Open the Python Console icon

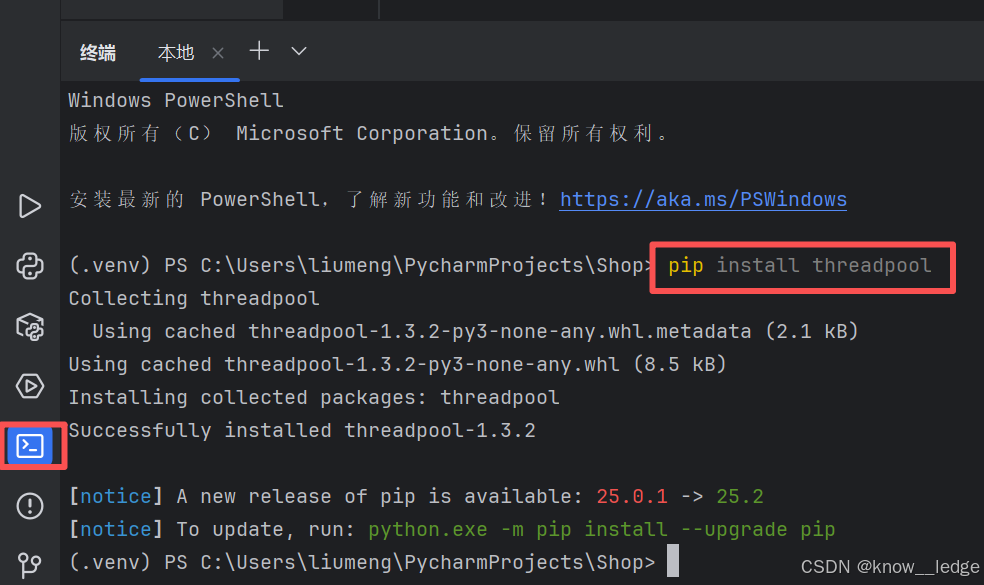tap(29, 266)
